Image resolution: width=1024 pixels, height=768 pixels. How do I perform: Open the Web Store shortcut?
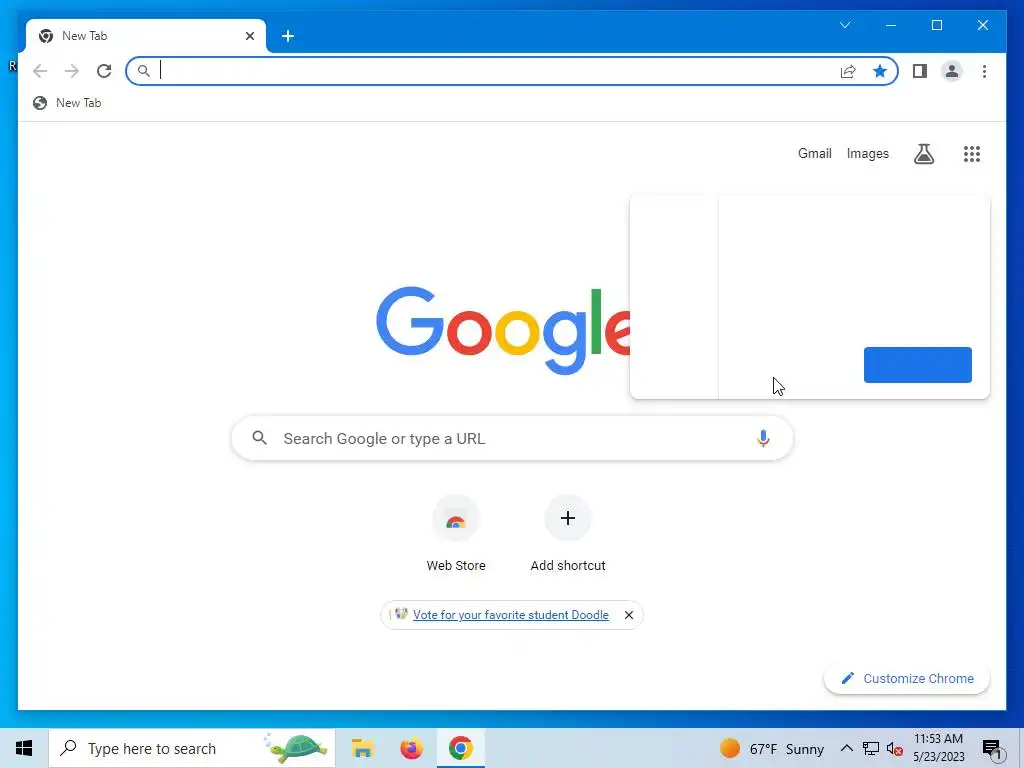[x=456, y=534]
